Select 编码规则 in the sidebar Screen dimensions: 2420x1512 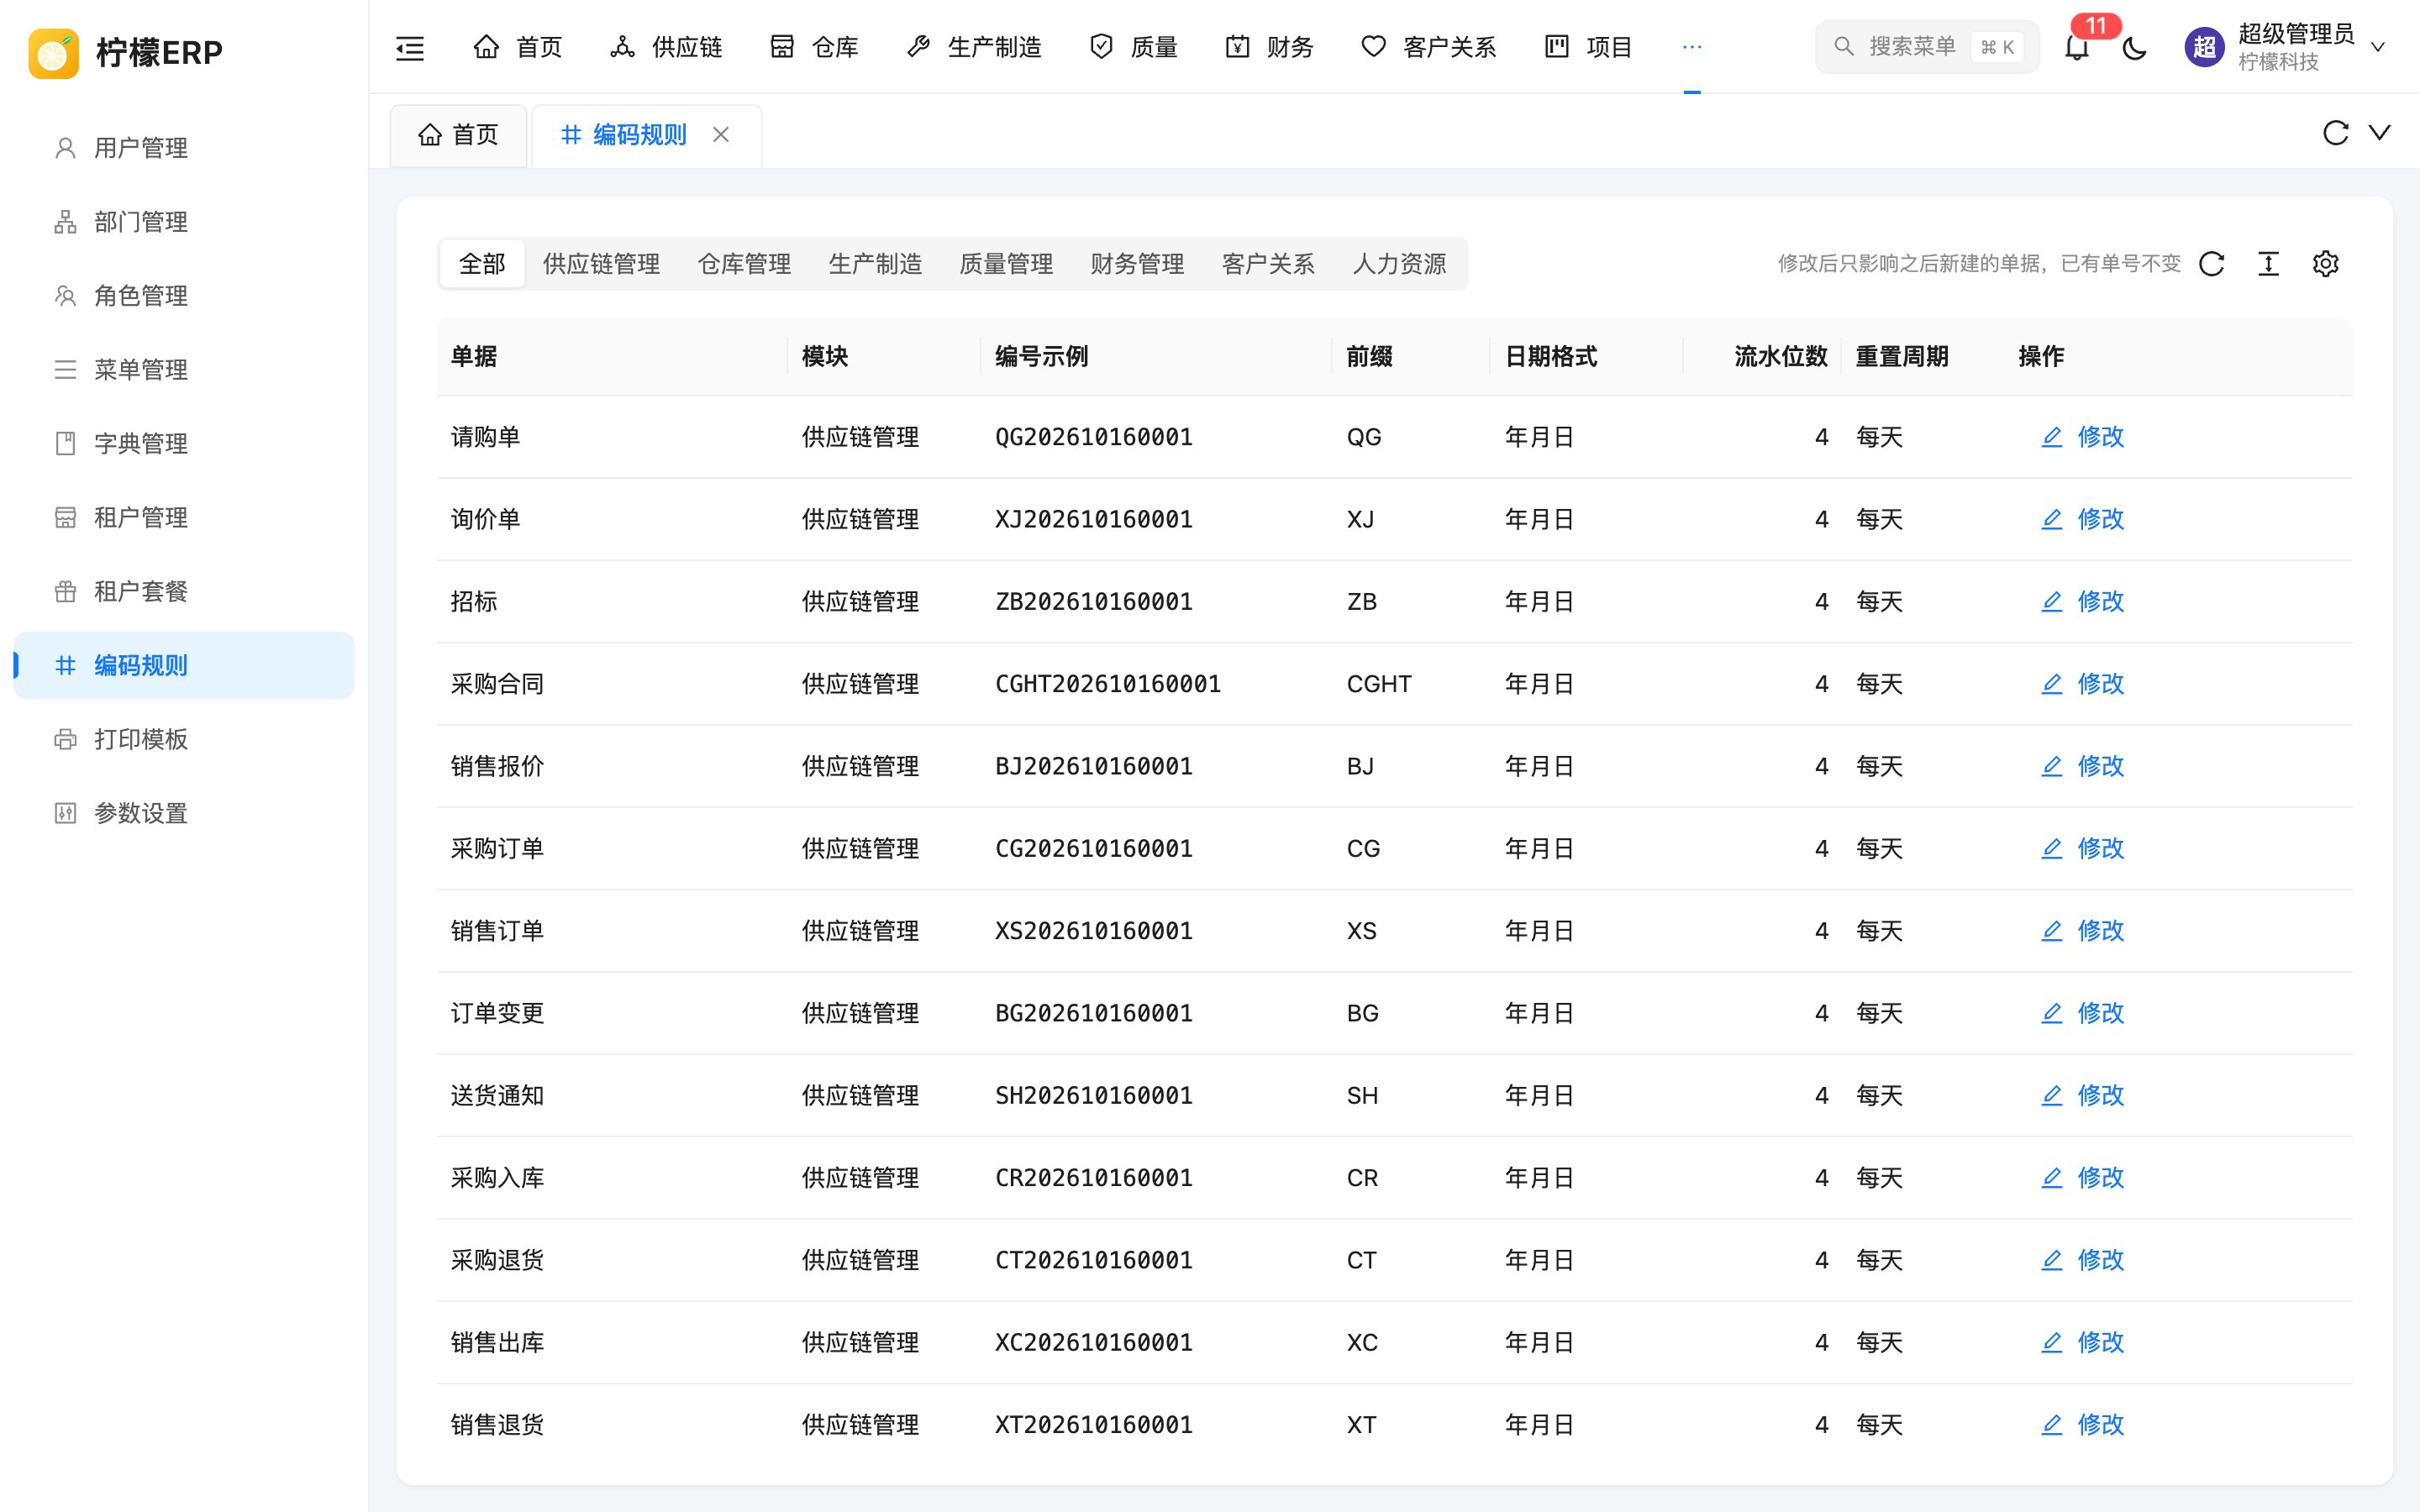(184, 666)
